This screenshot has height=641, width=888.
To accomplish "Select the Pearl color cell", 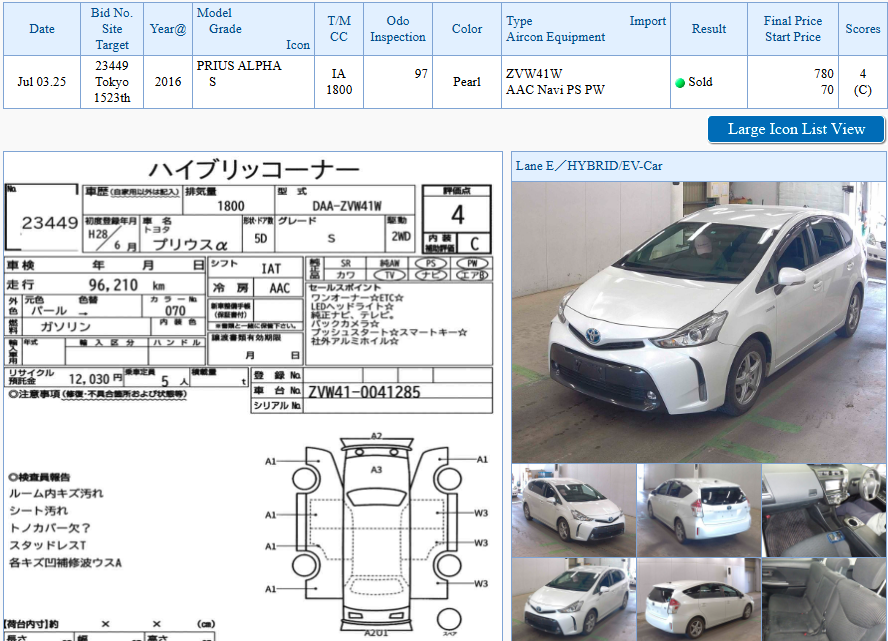I will point(467,82).
